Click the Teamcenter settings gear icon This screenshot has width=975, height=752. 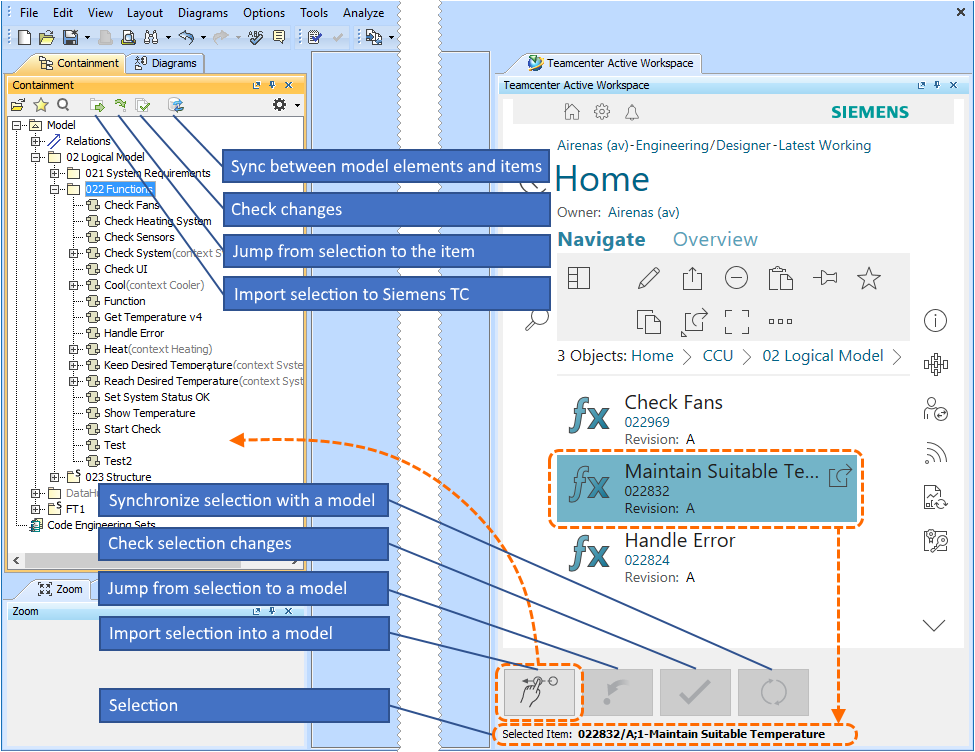click(601, 112)
